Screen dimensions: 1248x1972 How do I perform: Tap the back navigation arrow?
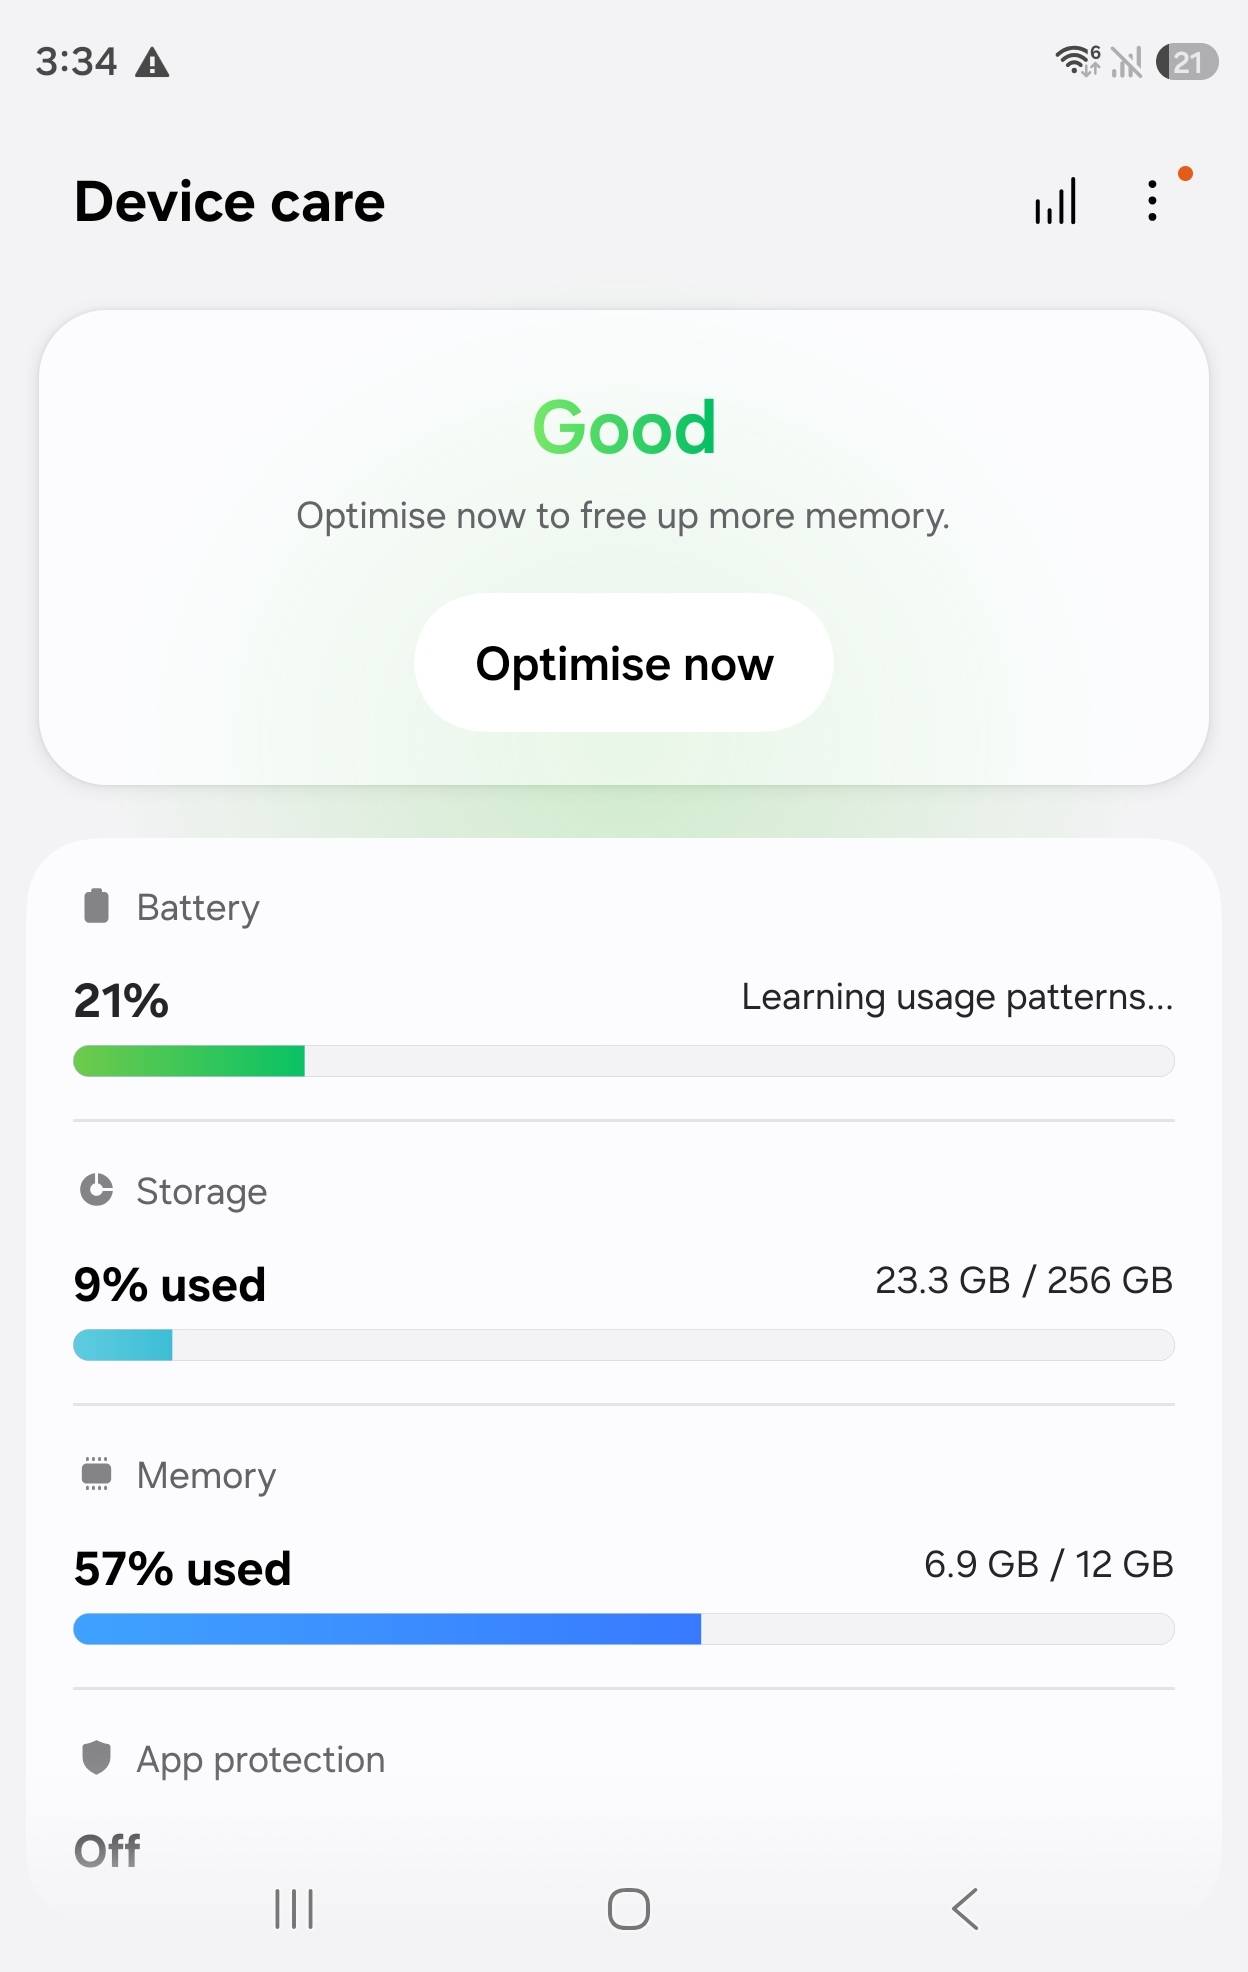coord(965,1909)
